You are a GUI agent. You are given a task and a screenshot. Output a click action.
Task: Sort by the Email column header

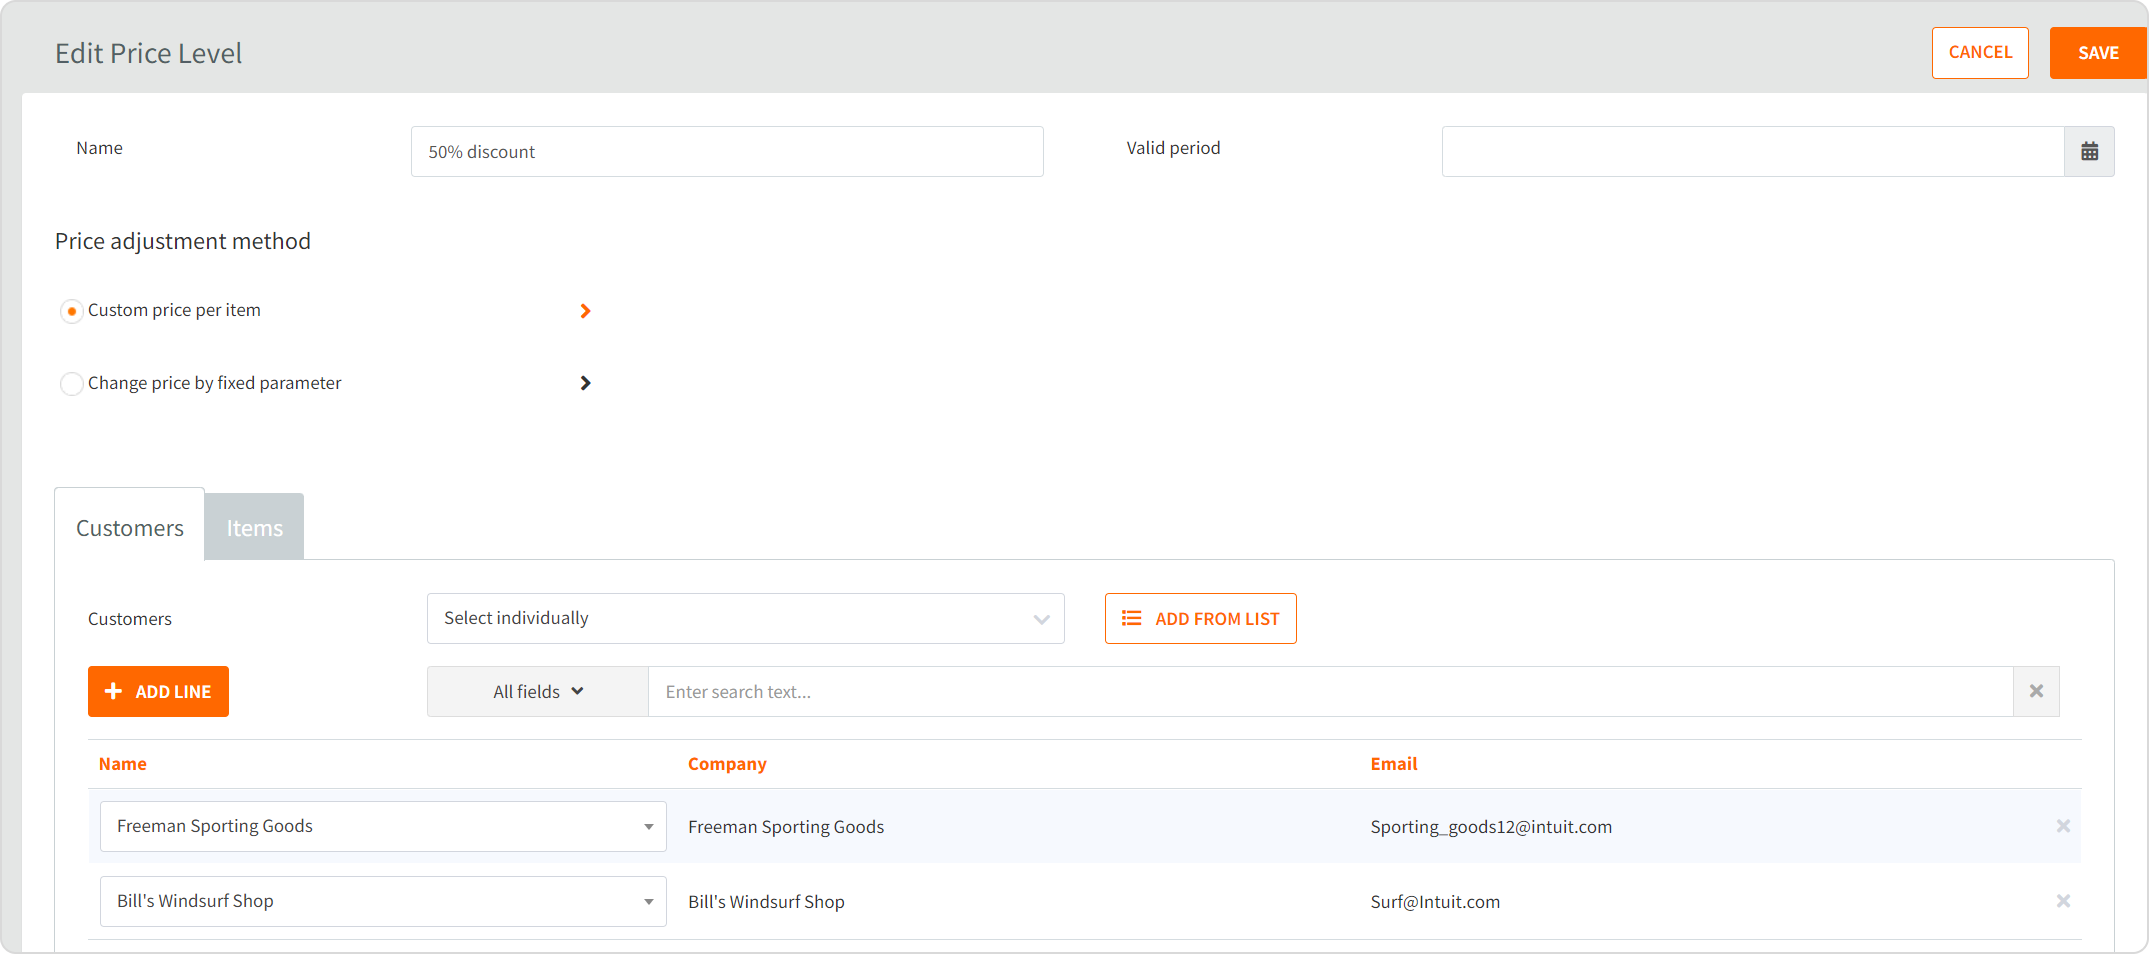(x=1393, y=764)
